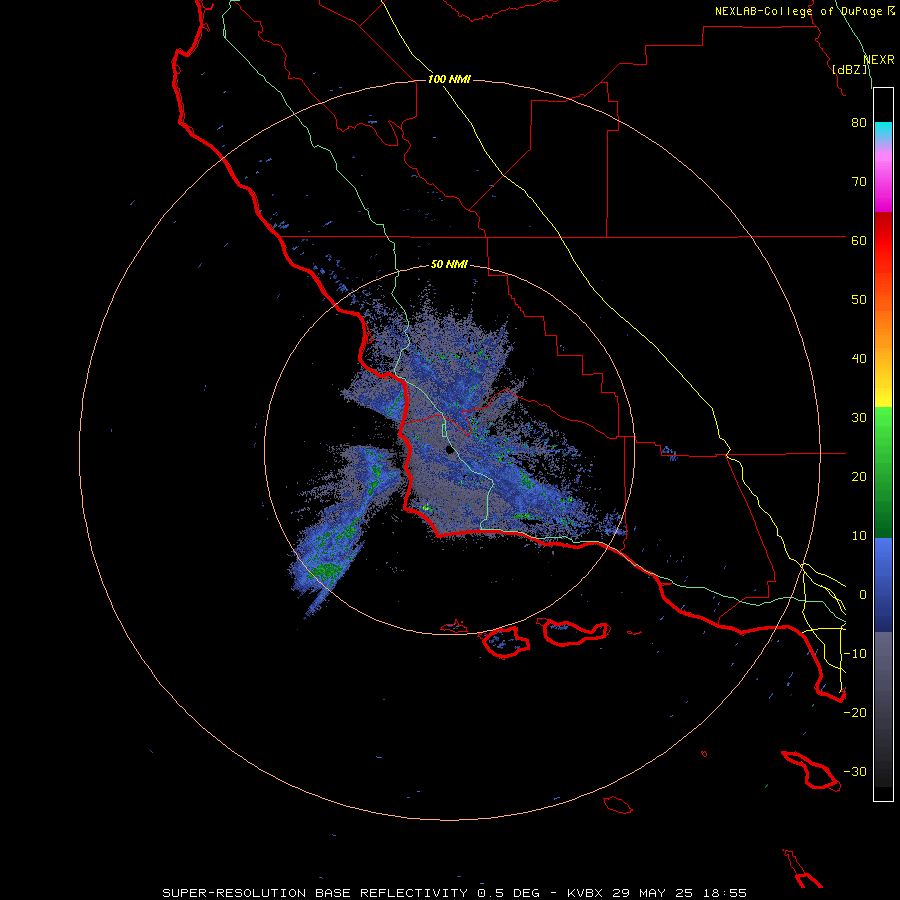Select the -20 value on dBZ scale
The height and width of the screenshot is (900, 900).
point(855,713)
